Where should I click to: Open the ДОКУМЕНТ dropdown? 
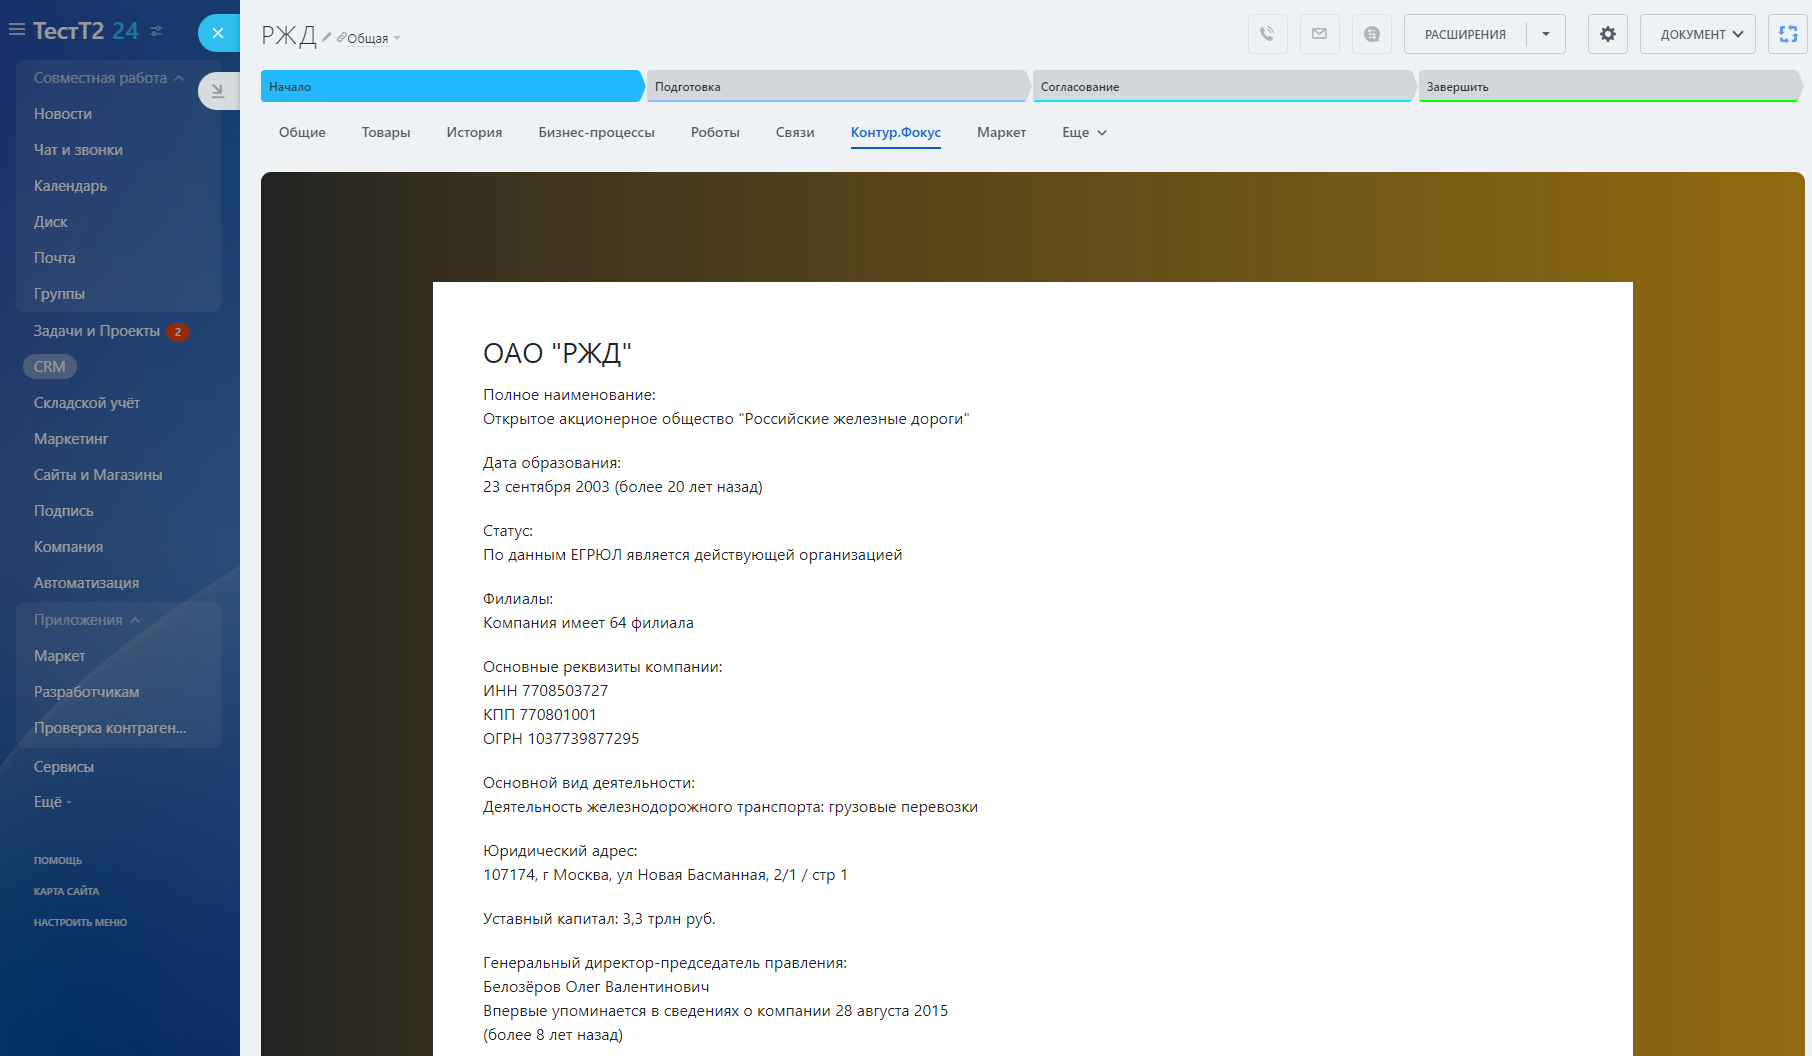[1697, 34]
